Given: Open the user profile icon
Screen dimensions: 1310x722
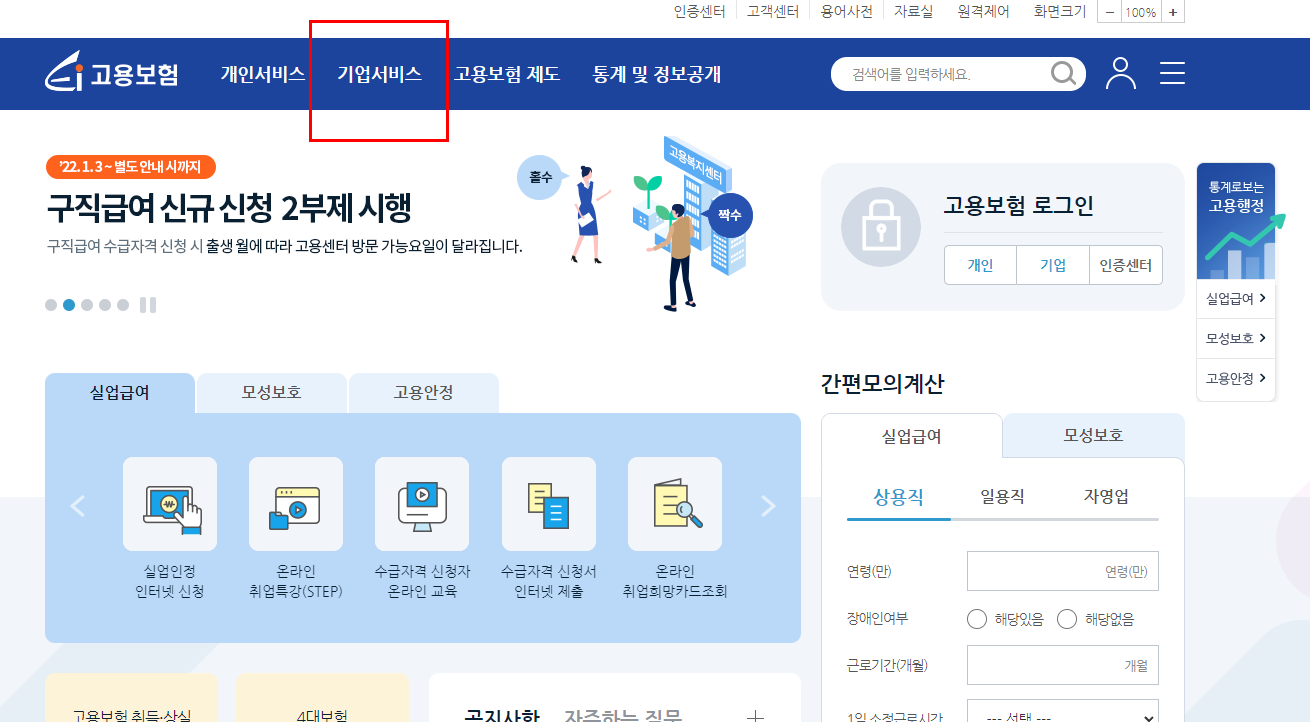Looking at the screenshot, I should [1121, 74].
